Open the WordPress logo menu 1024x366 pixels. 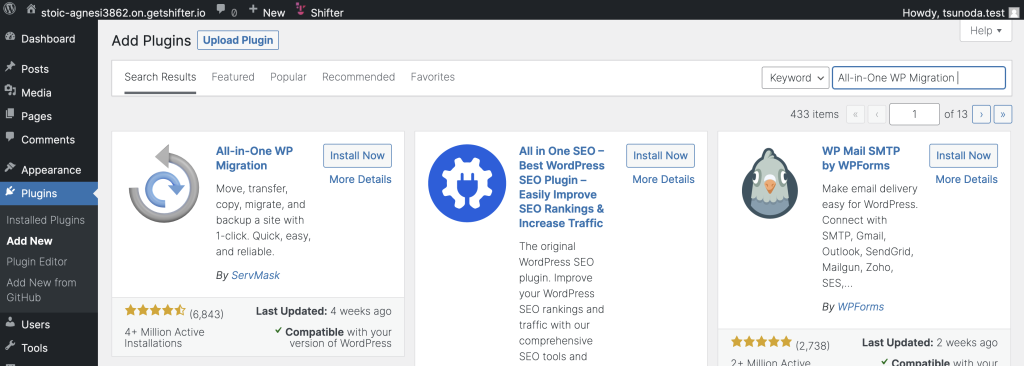(10, 10)
